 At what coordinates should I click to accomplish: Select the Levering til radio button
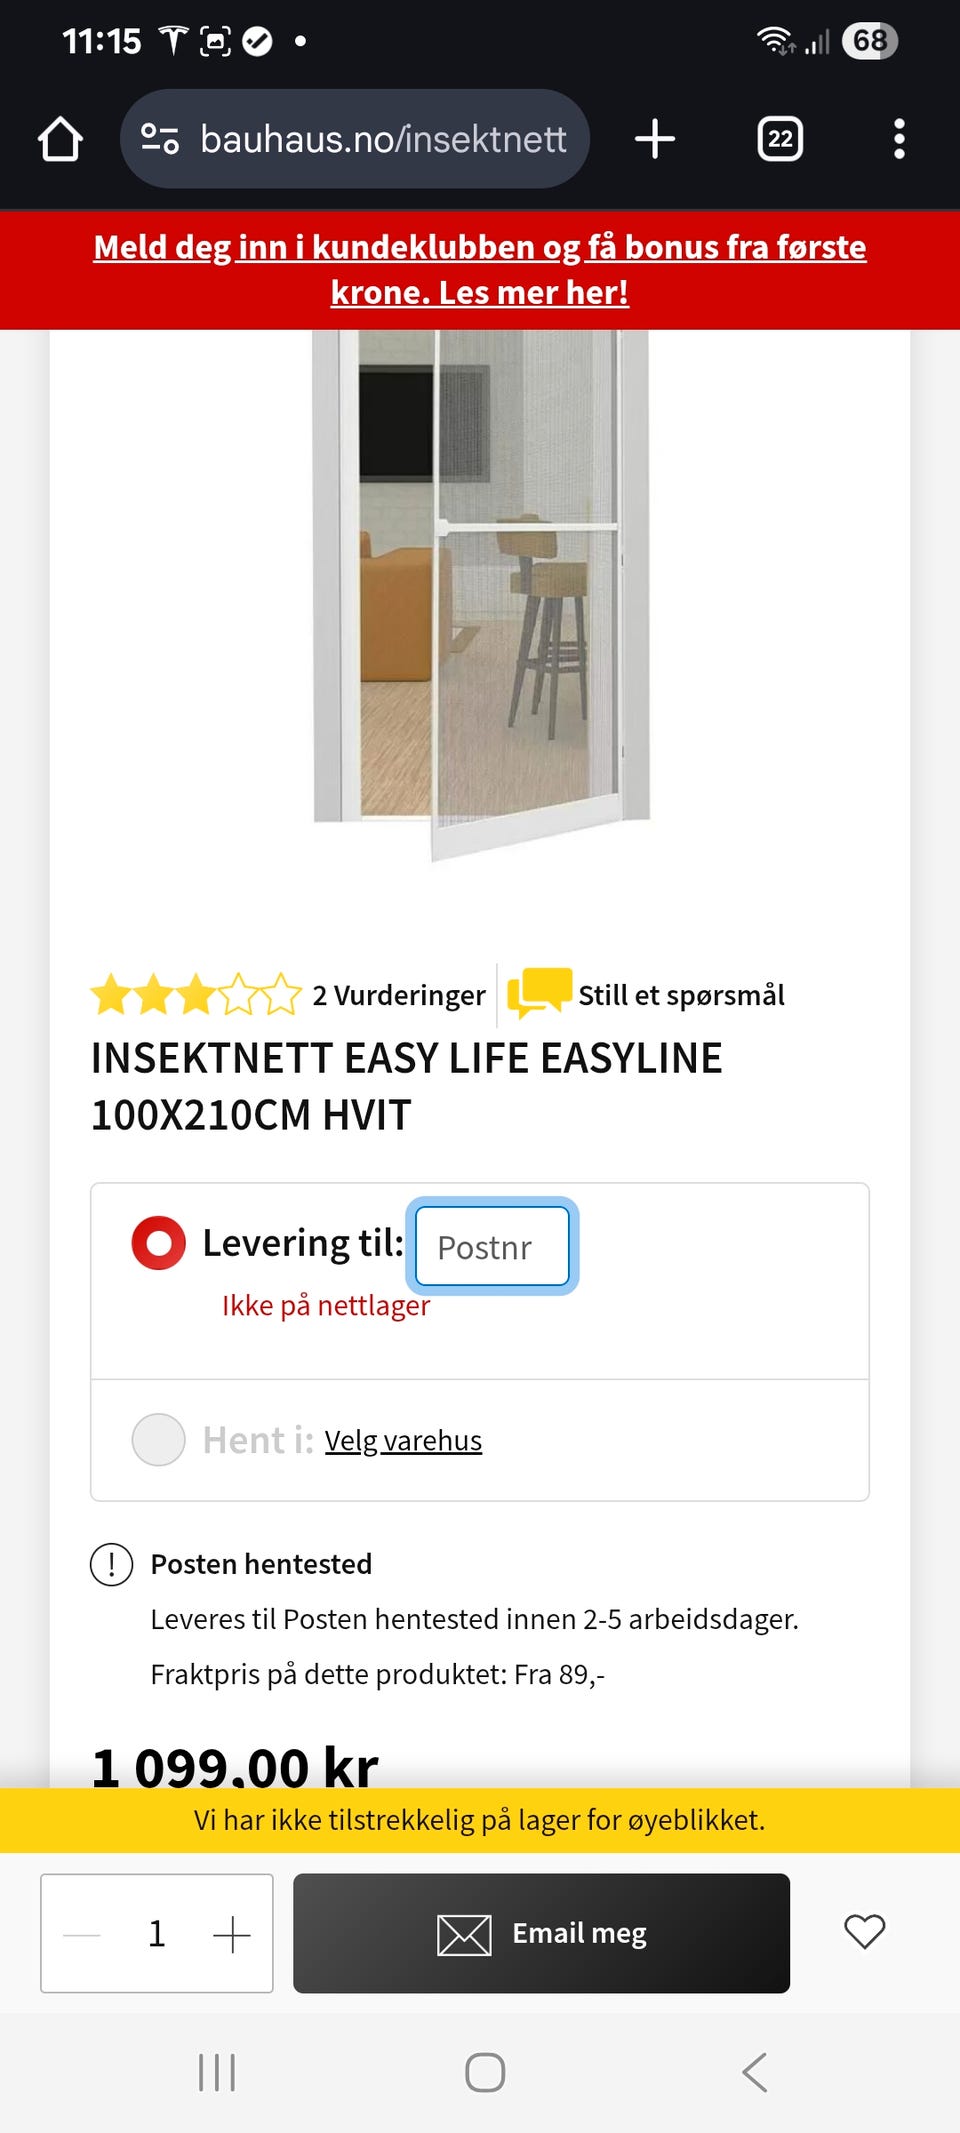pyautogui.click(x=159, y=1243)
